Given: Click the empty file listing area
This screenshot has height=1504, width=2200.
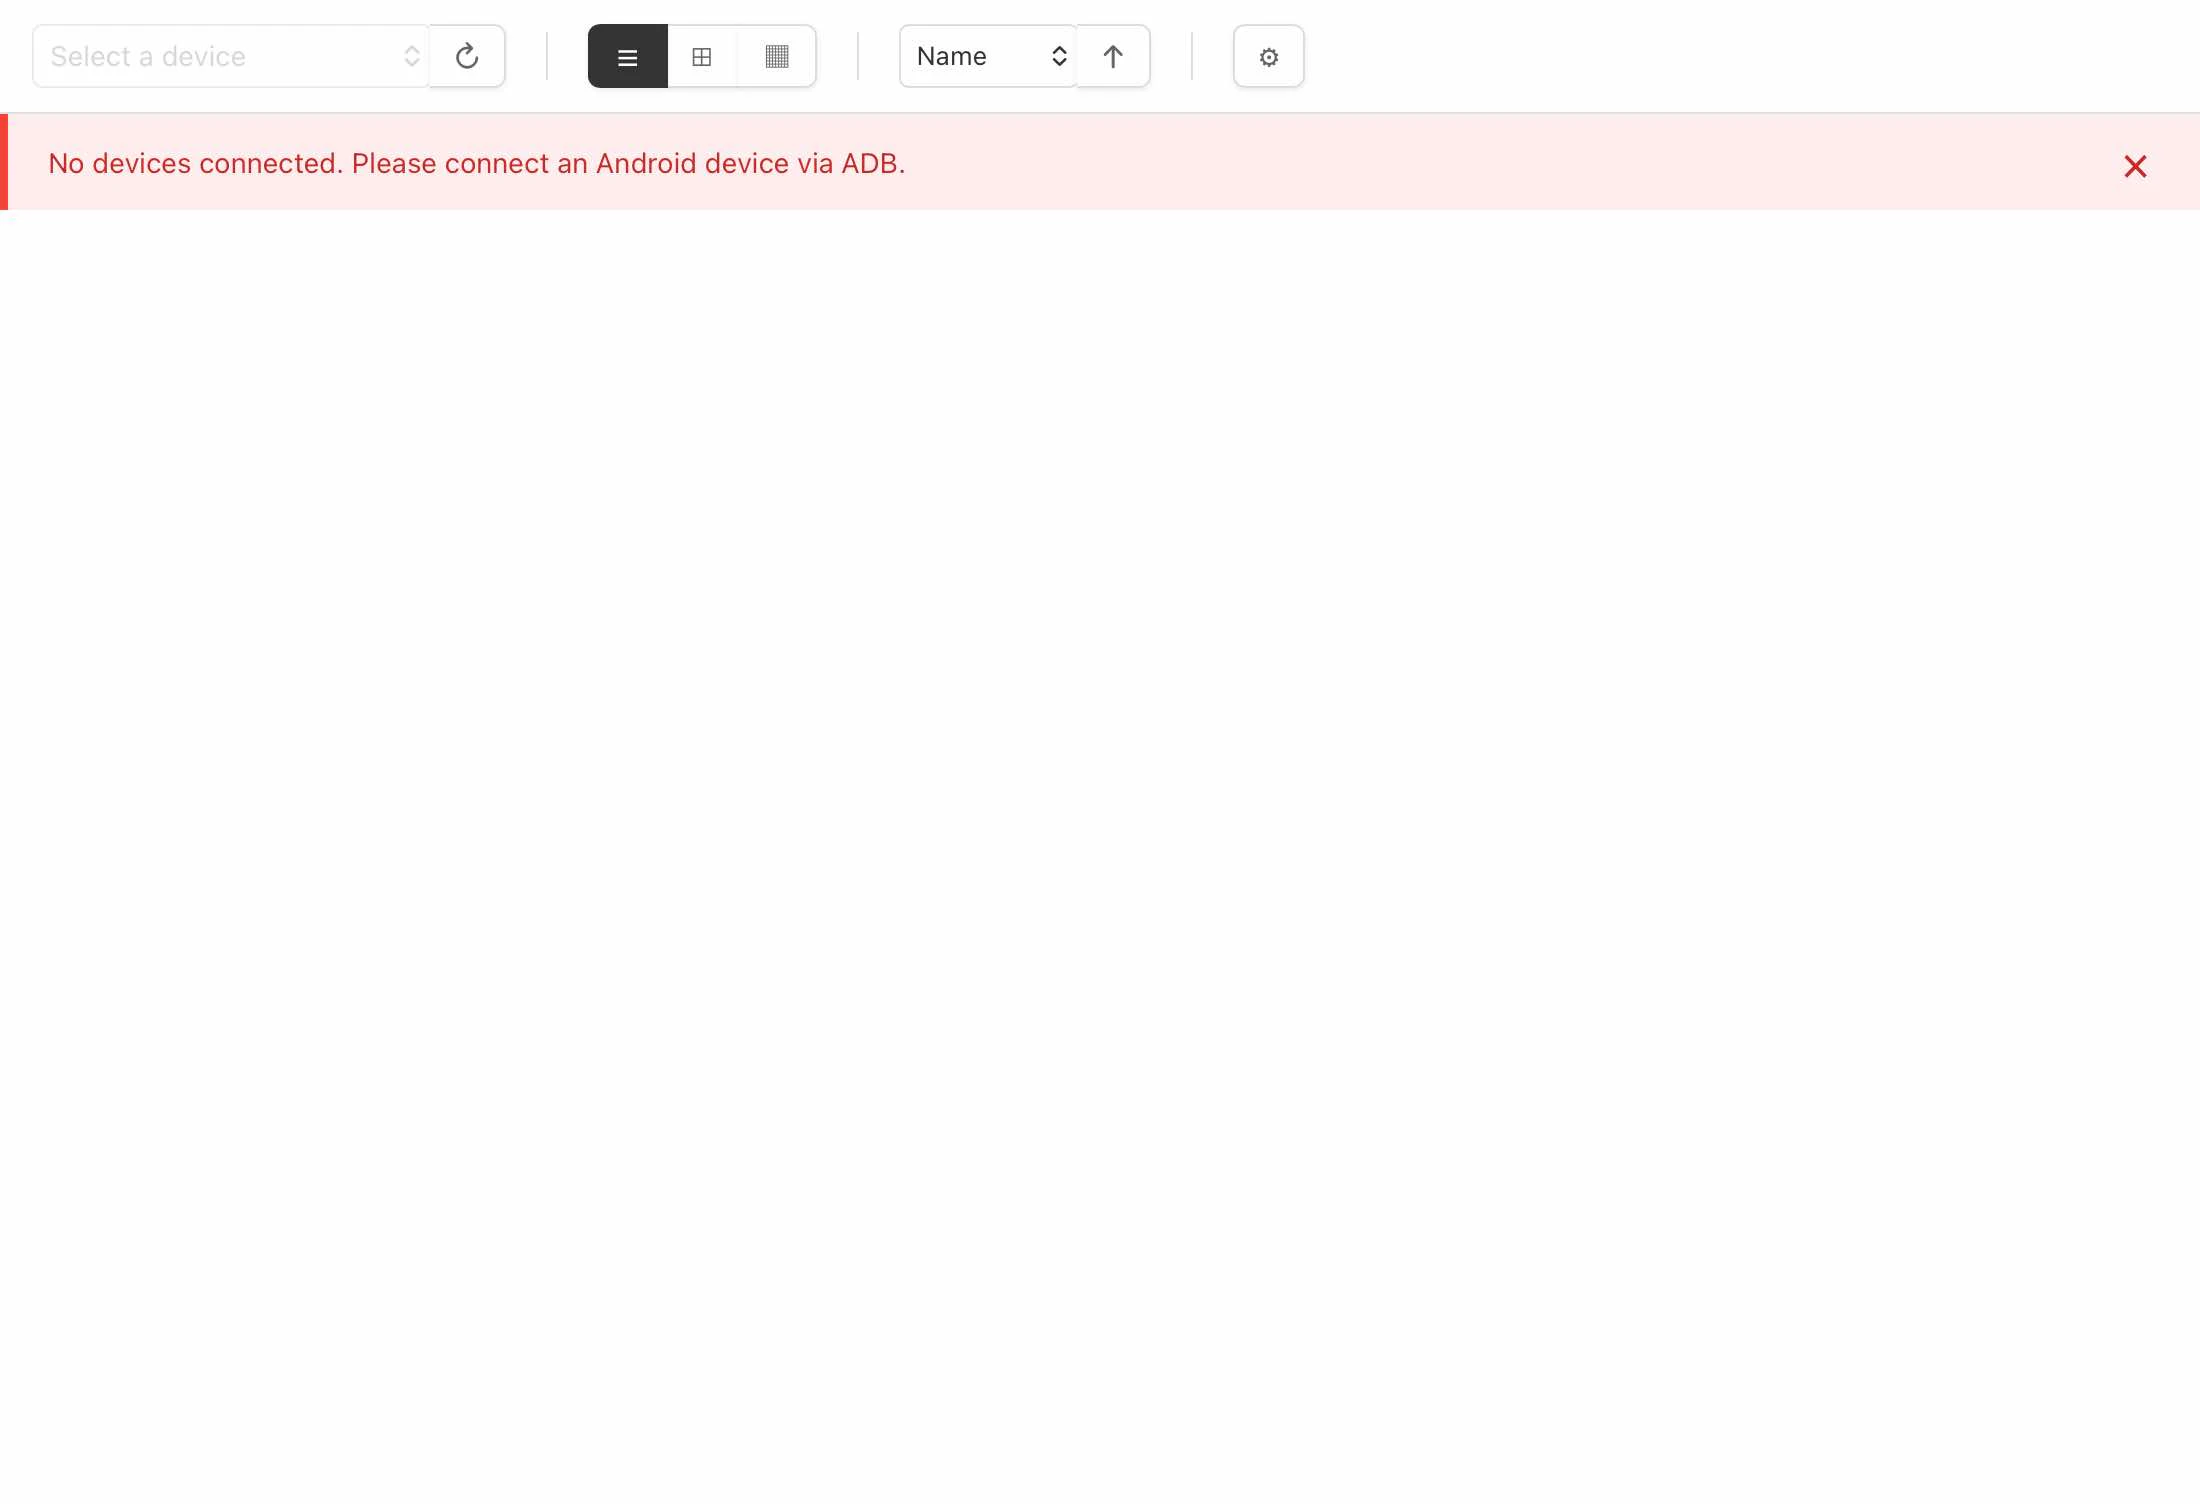Looking at the screenshot, I should (1100, 800).
